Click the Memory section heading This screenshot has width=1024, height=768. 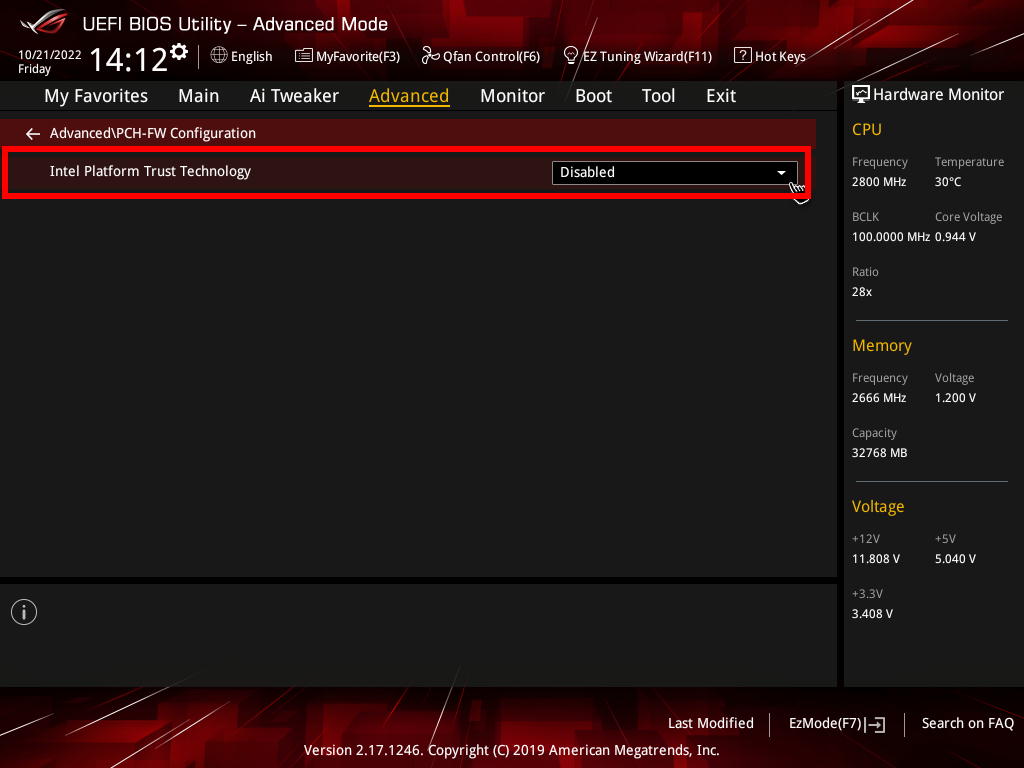(882, 345)
